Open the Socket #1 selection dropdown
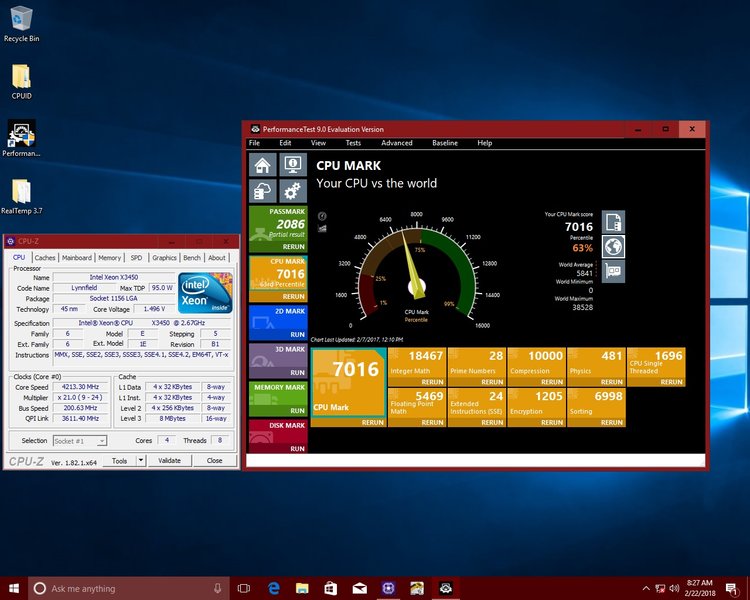Screen dimensions: 750x600 [80, 441]
